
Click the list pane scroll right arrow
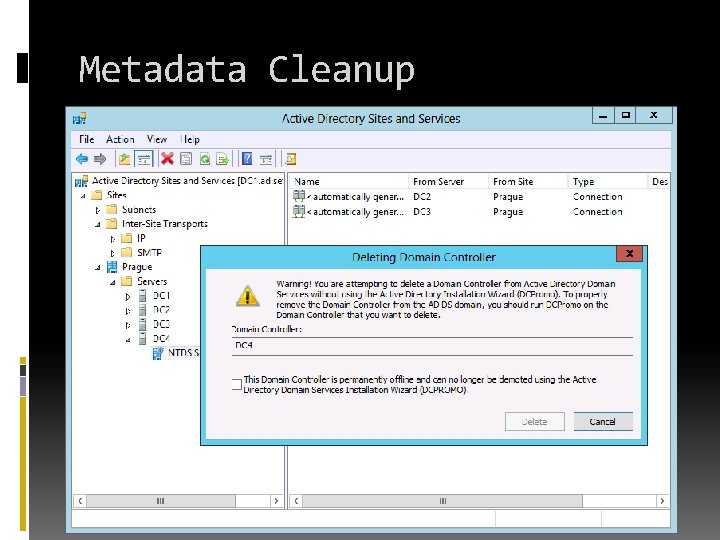point(662,501)
